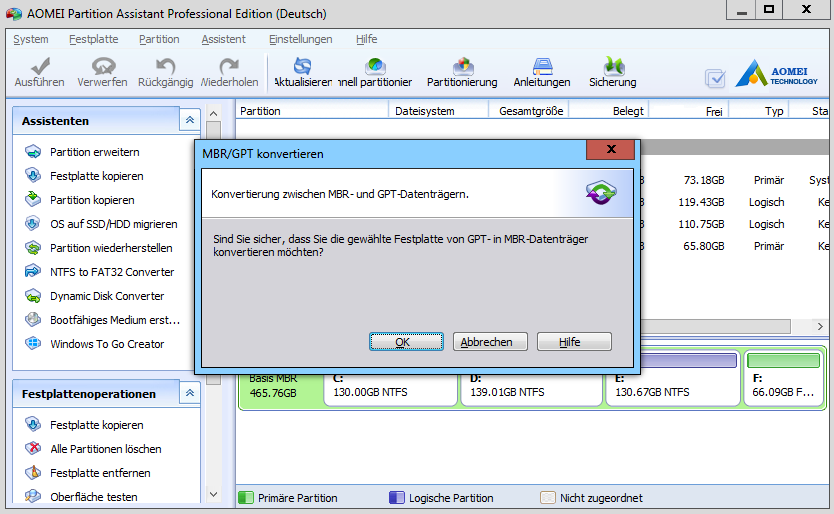
Task: Click the 110.75GB free space cell
Action: point(701,224)
